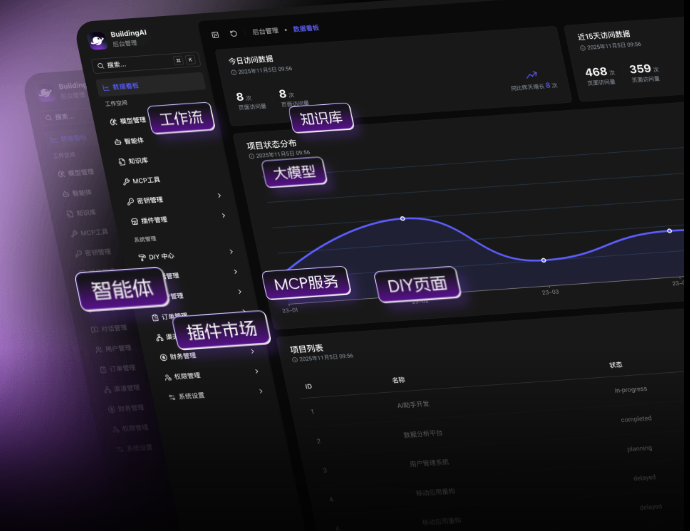The height and width of the screenshot is (531, 690).
Task: Select 数据看板 in the front sidebar
Action: click(151, 84)
